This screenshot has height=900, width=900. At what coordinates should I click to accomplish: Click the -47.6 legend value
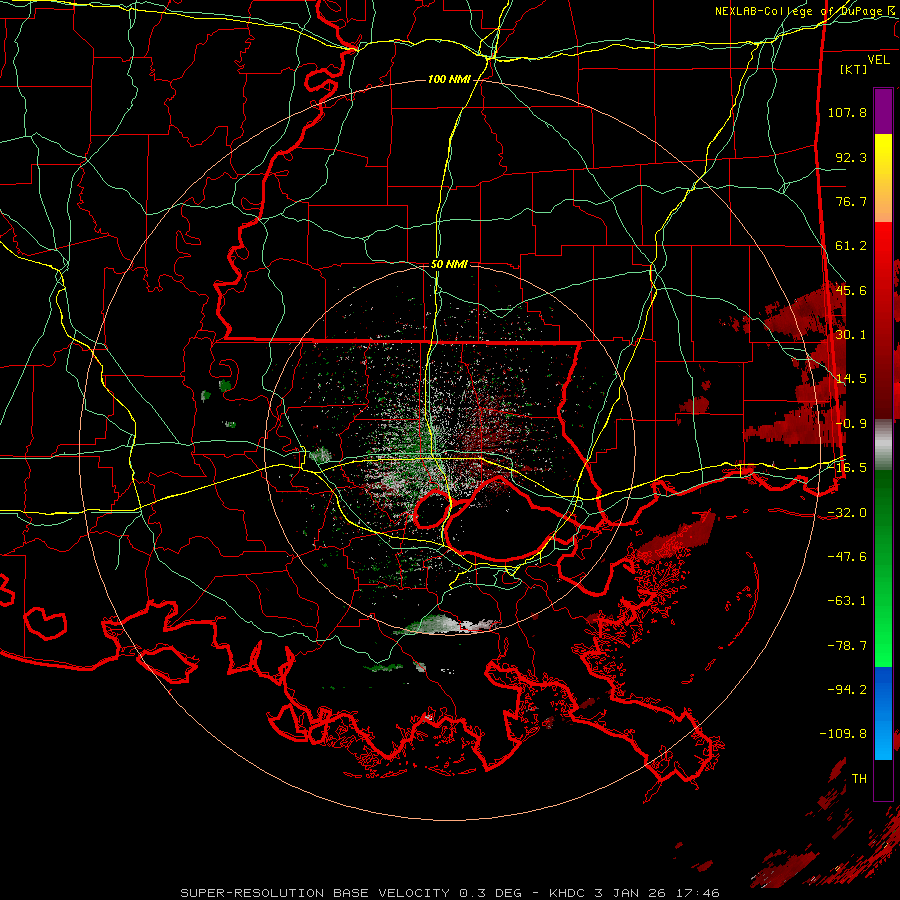pyautogui.click(x=847, y=557)
